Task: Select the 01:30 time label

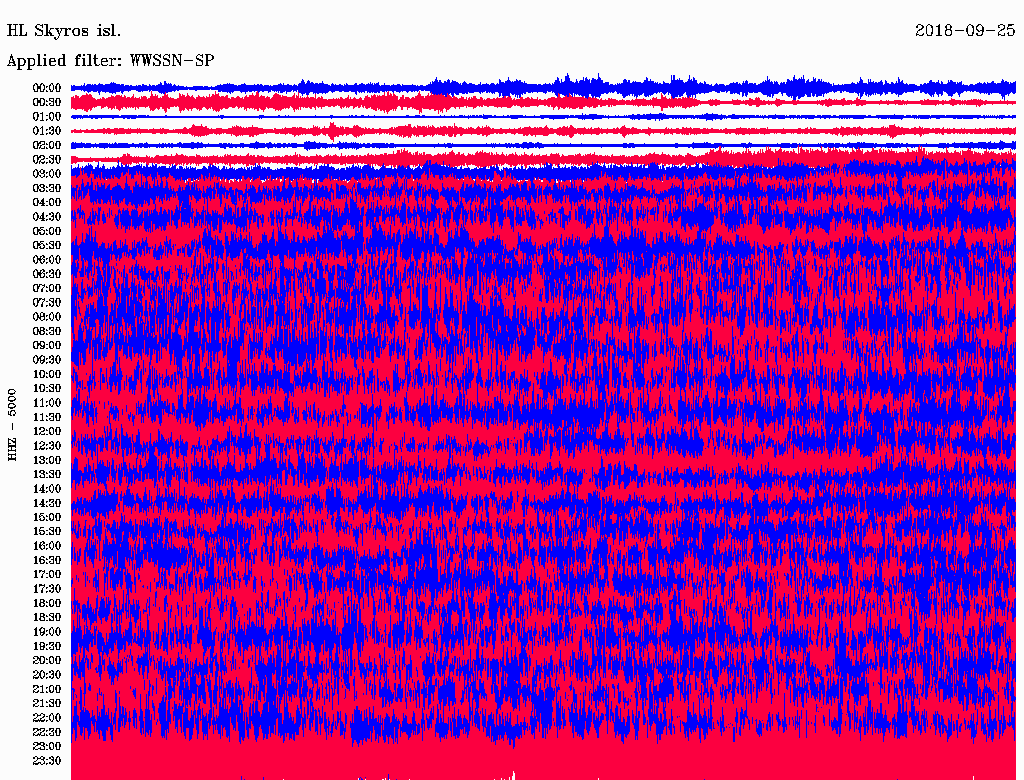Action: click(47, 131)
